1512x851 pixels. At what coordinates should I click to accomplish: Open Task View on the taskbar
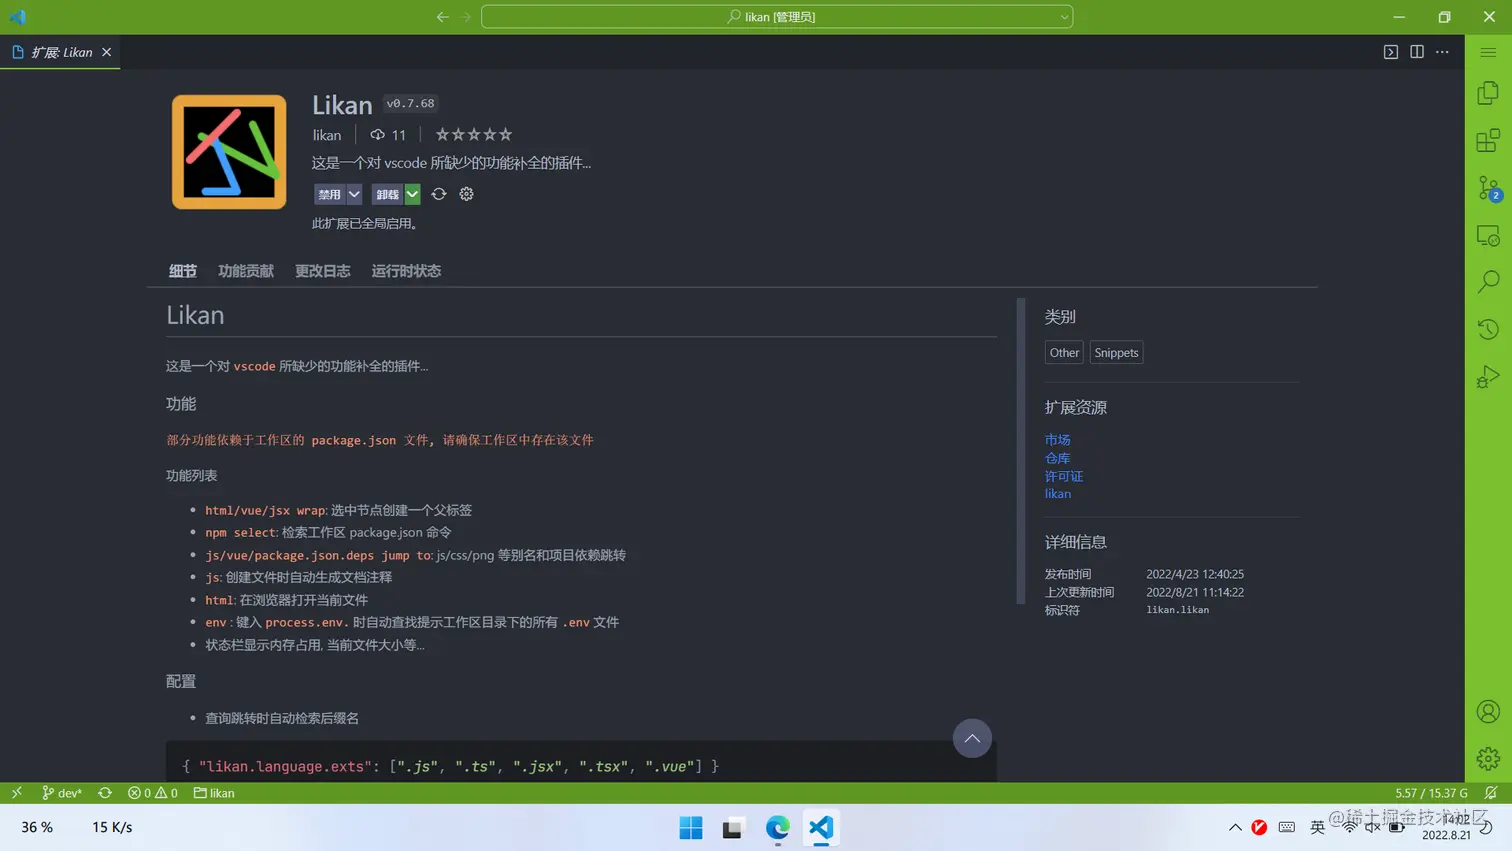coord(733,828)
